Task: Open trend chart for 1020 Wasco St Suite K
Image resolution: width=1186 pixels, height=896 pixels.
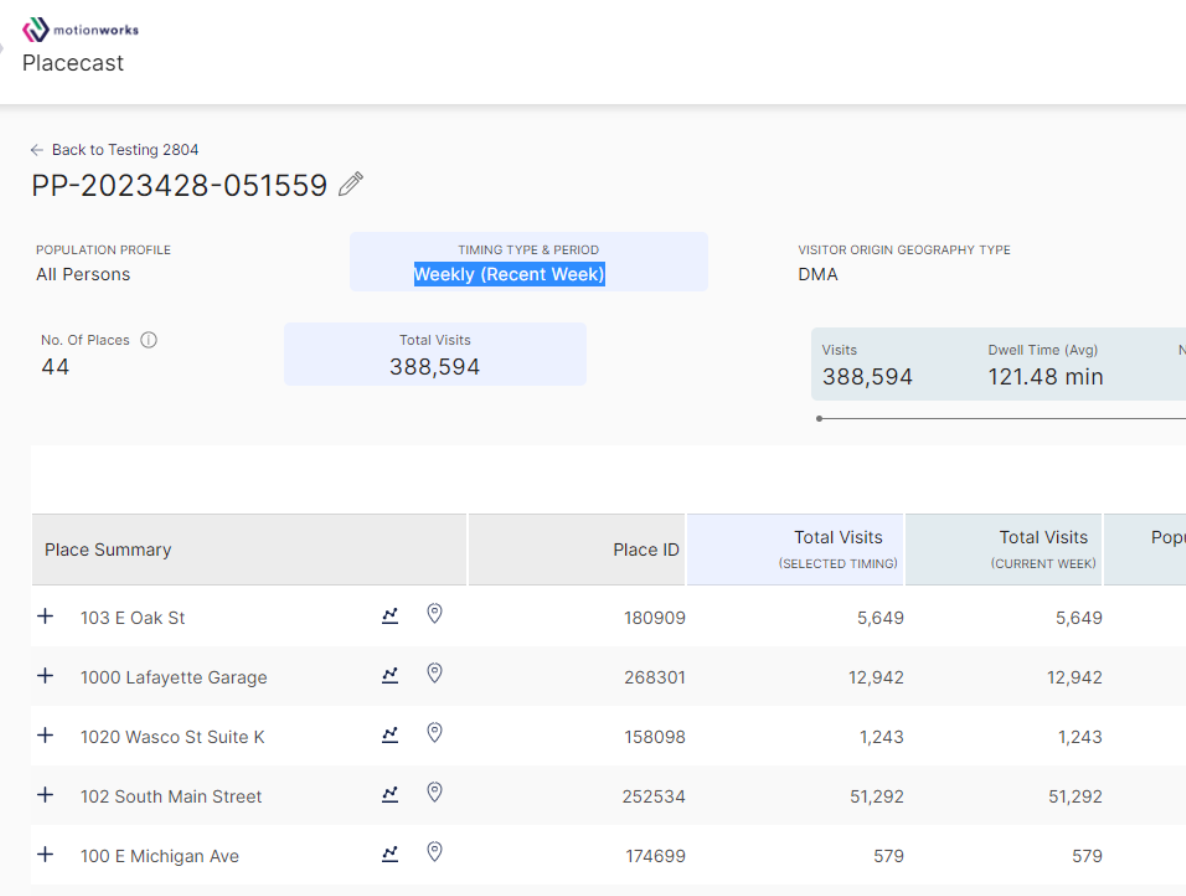Action: (390, 735)
